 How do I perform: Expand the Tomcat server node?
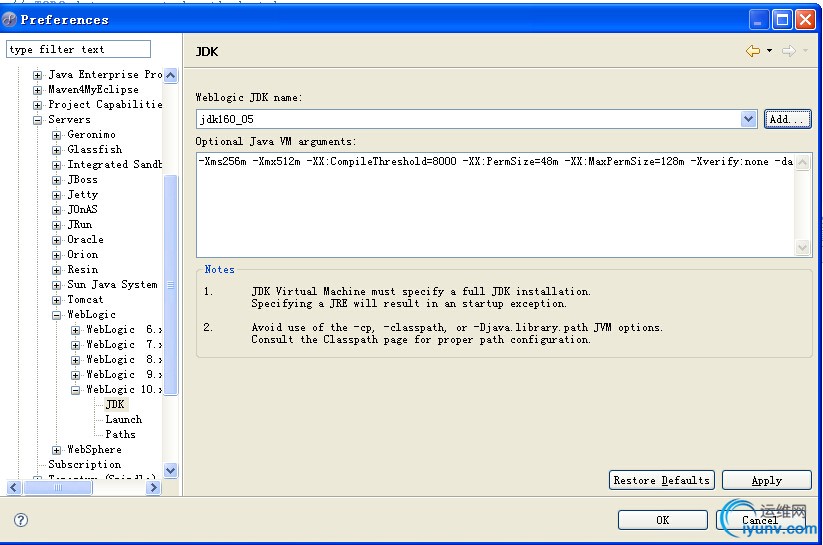pos(56,300)
